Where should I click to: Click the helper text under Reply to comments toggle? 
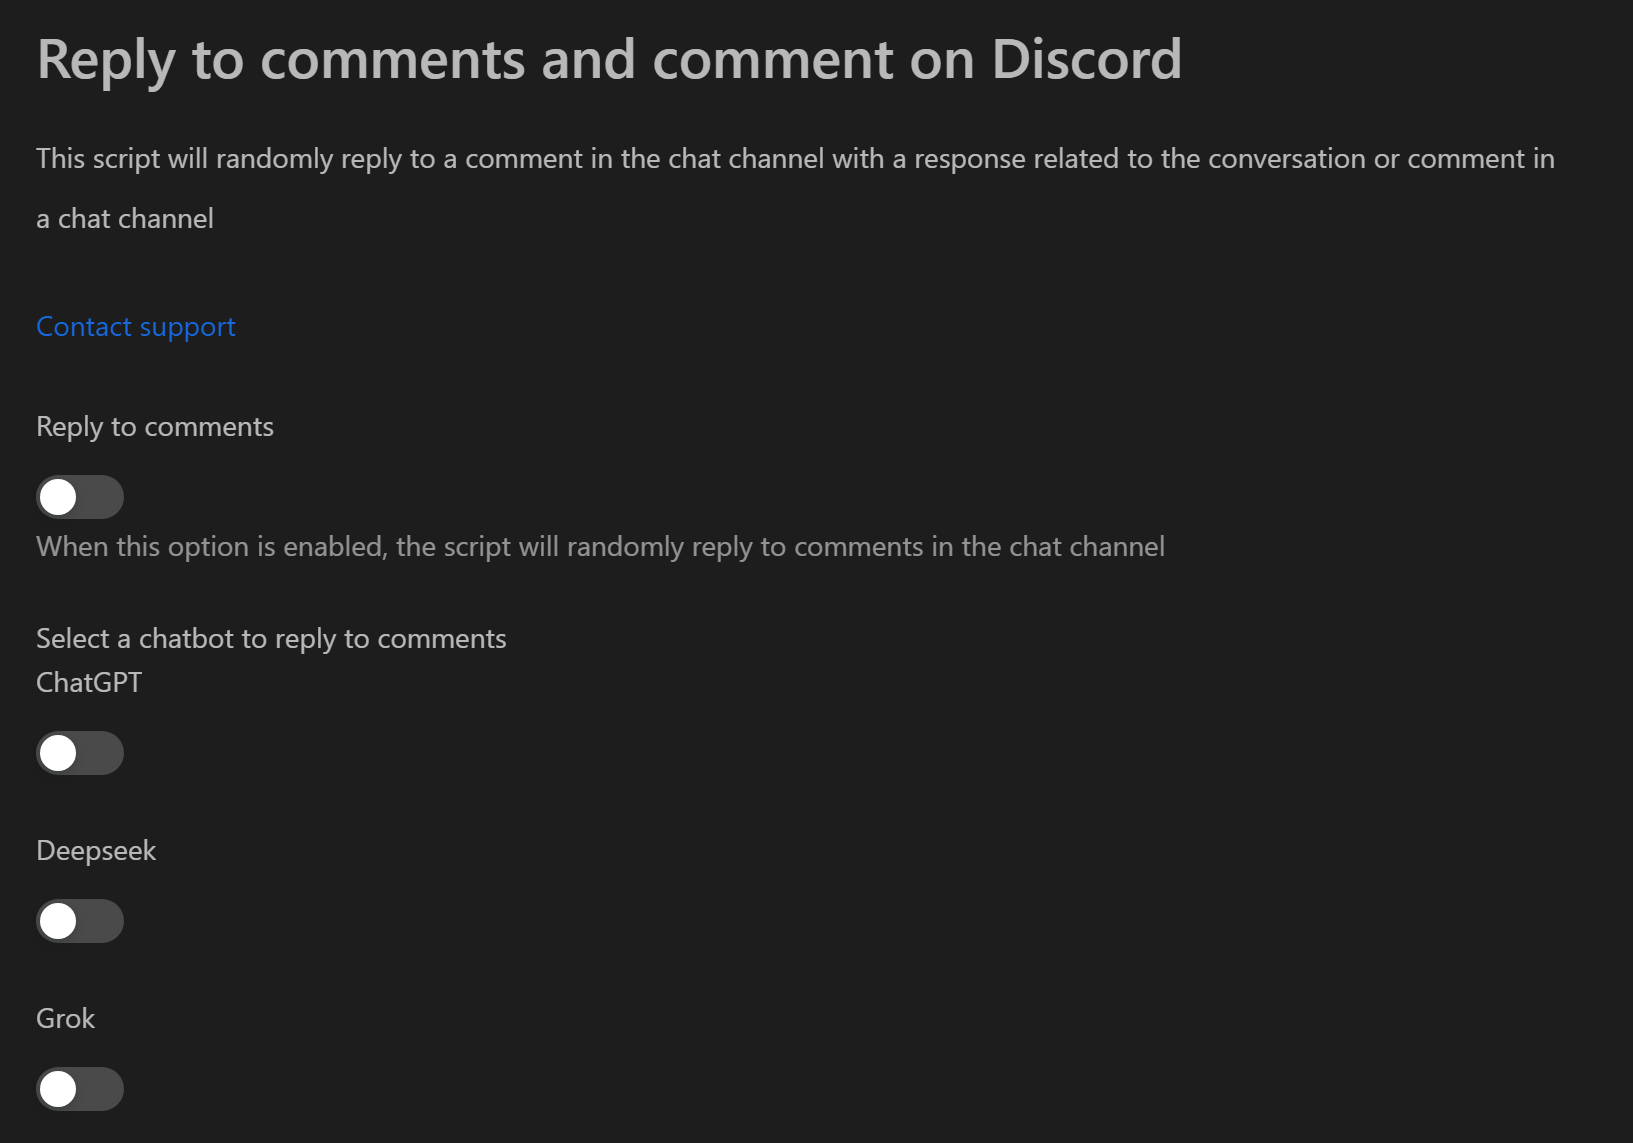pyautogui.click(x=600, y=547)
